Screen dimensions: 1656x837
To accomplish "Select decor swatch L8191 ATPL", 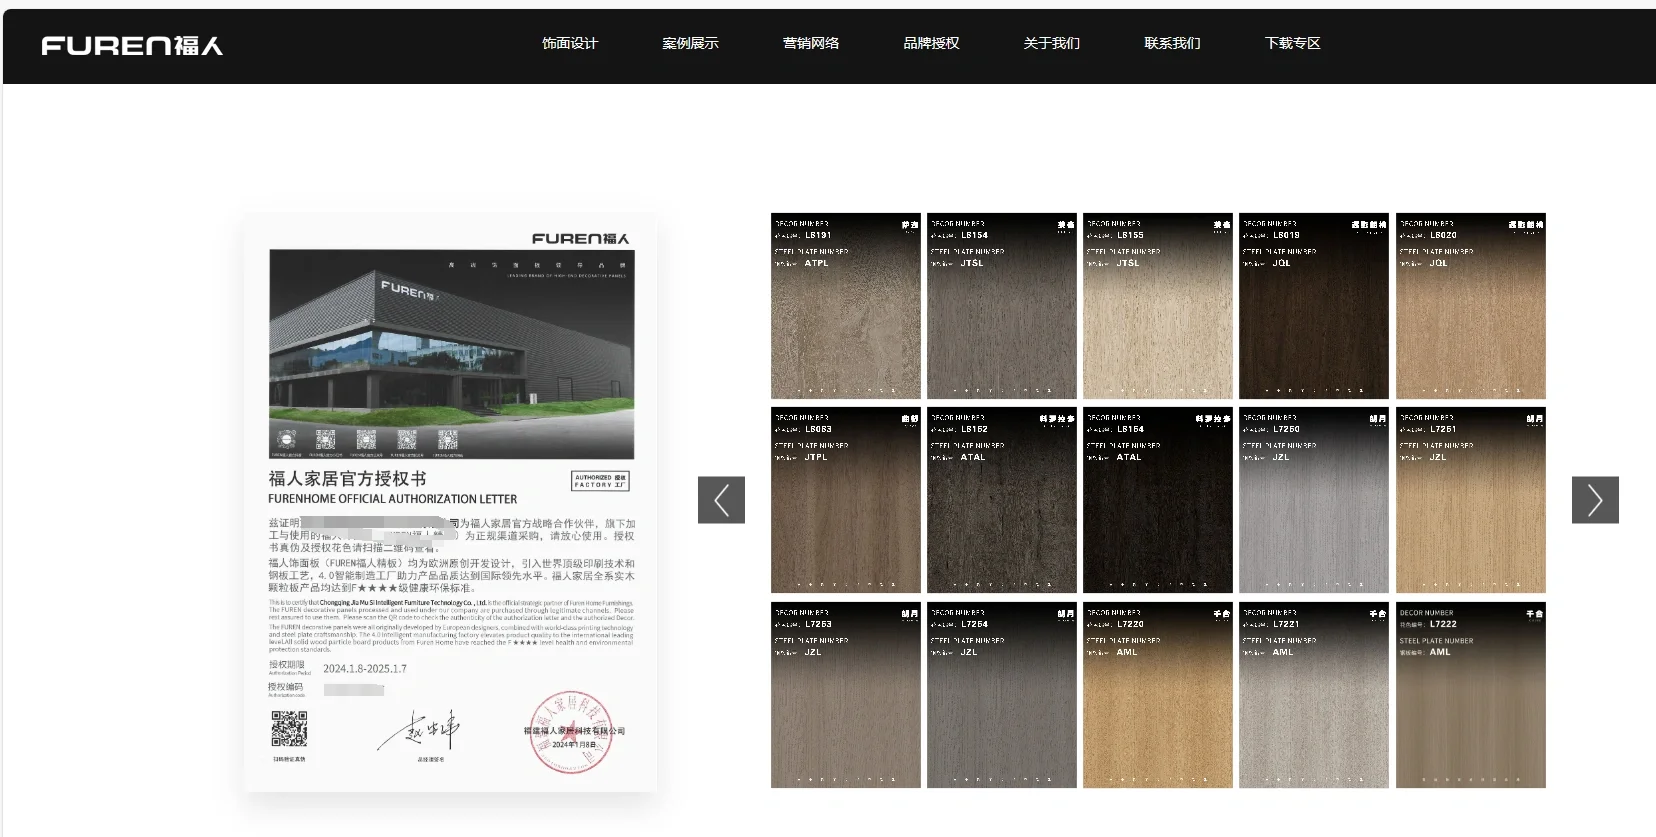I will pos(846,306).
